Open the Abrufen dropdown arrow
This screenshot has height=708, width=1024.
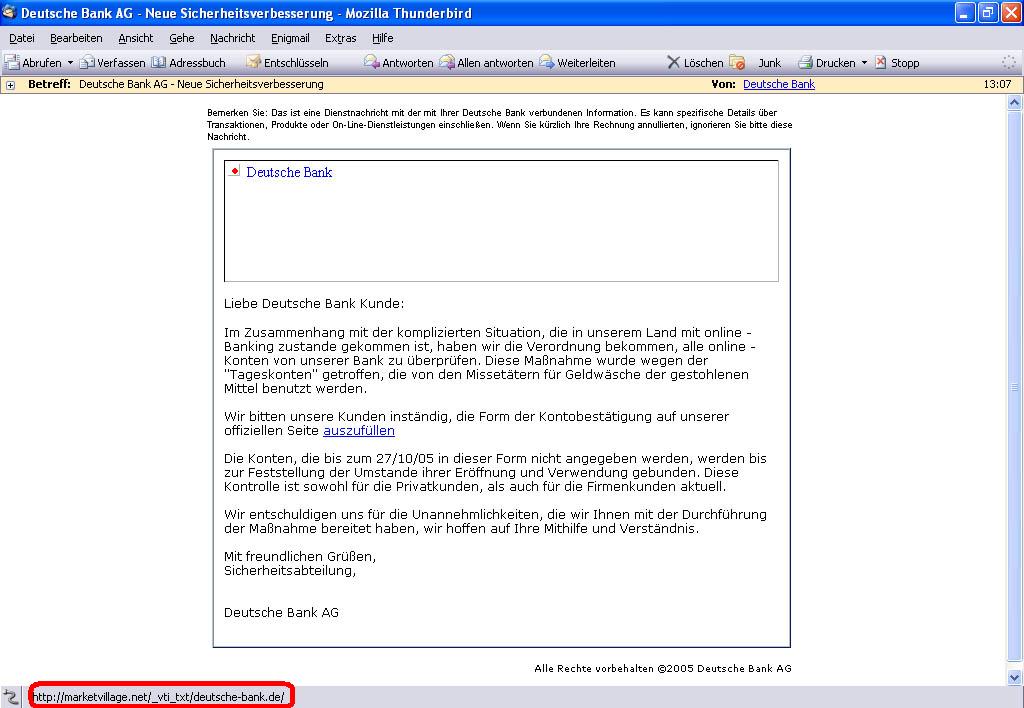(x=71, y=63)
